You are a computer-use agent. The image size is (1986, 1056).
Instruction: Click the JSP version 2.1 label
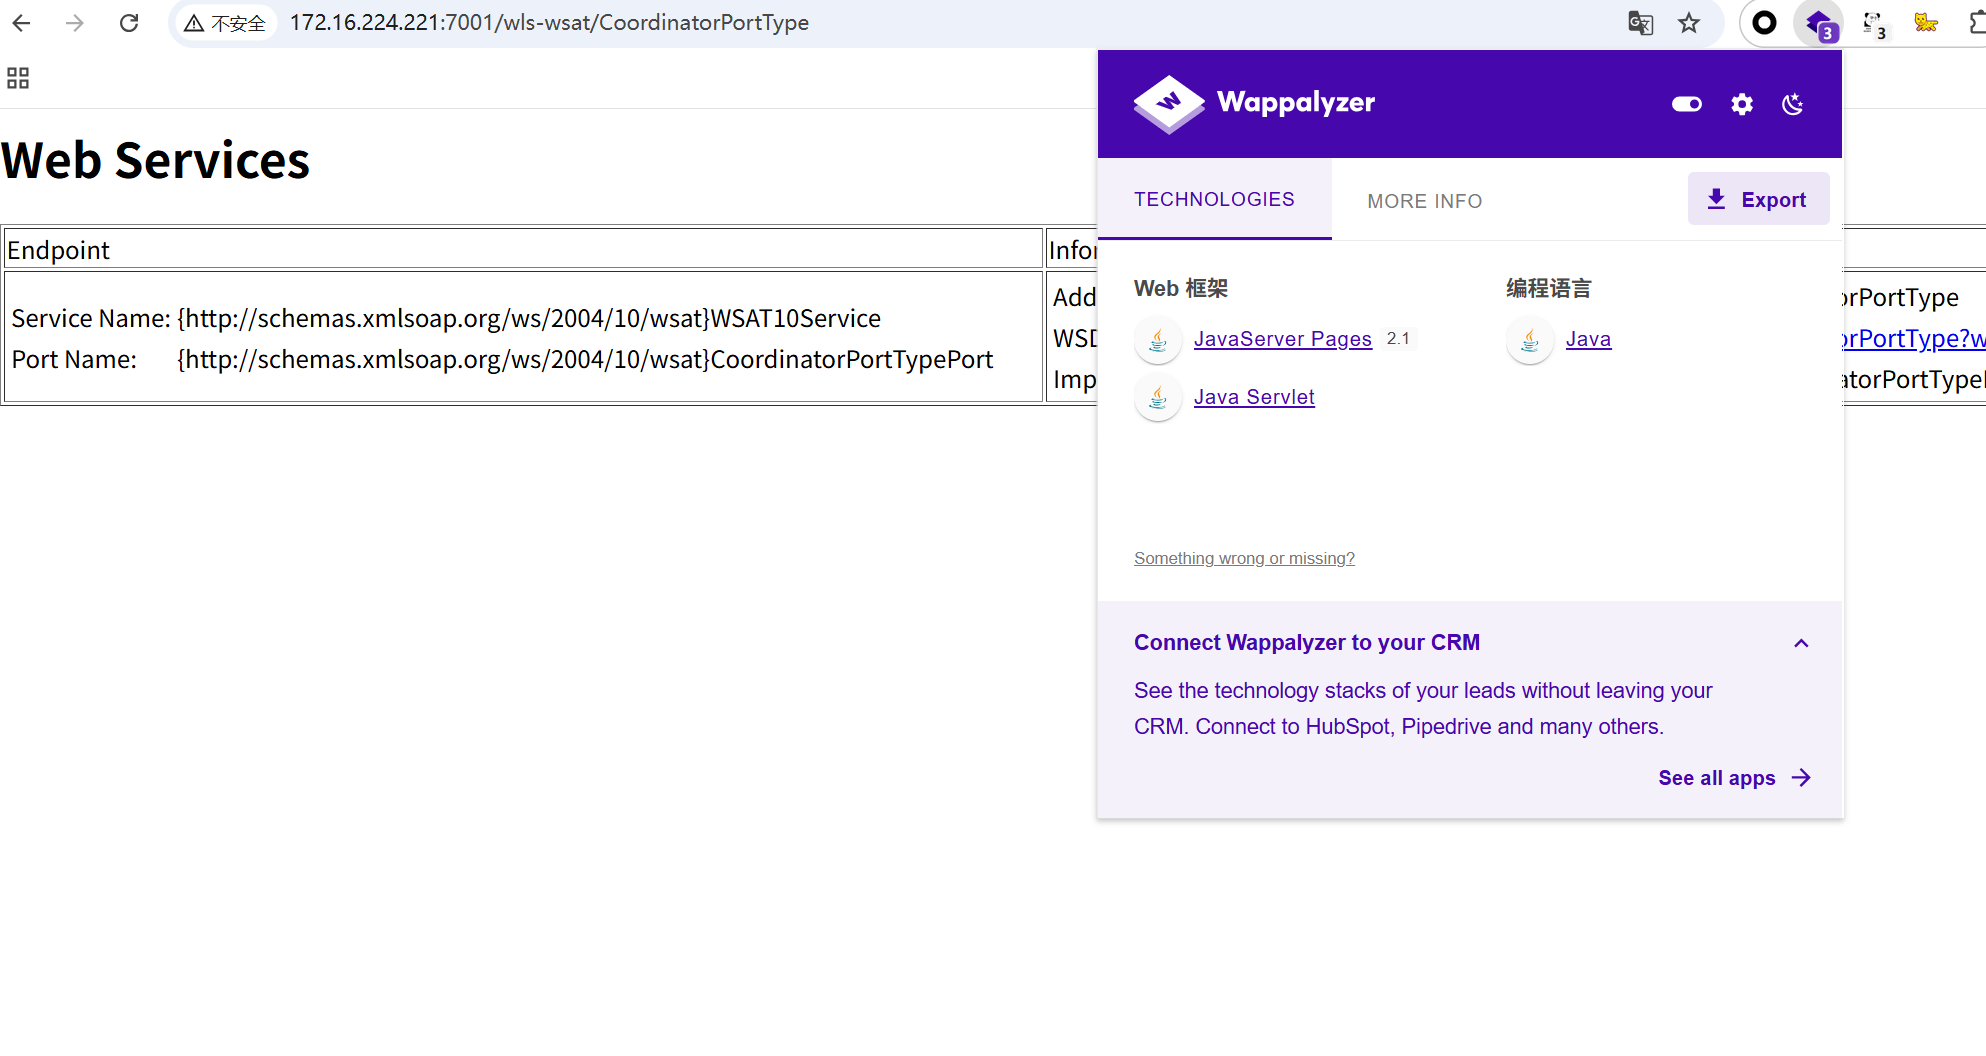[1398, 339]
